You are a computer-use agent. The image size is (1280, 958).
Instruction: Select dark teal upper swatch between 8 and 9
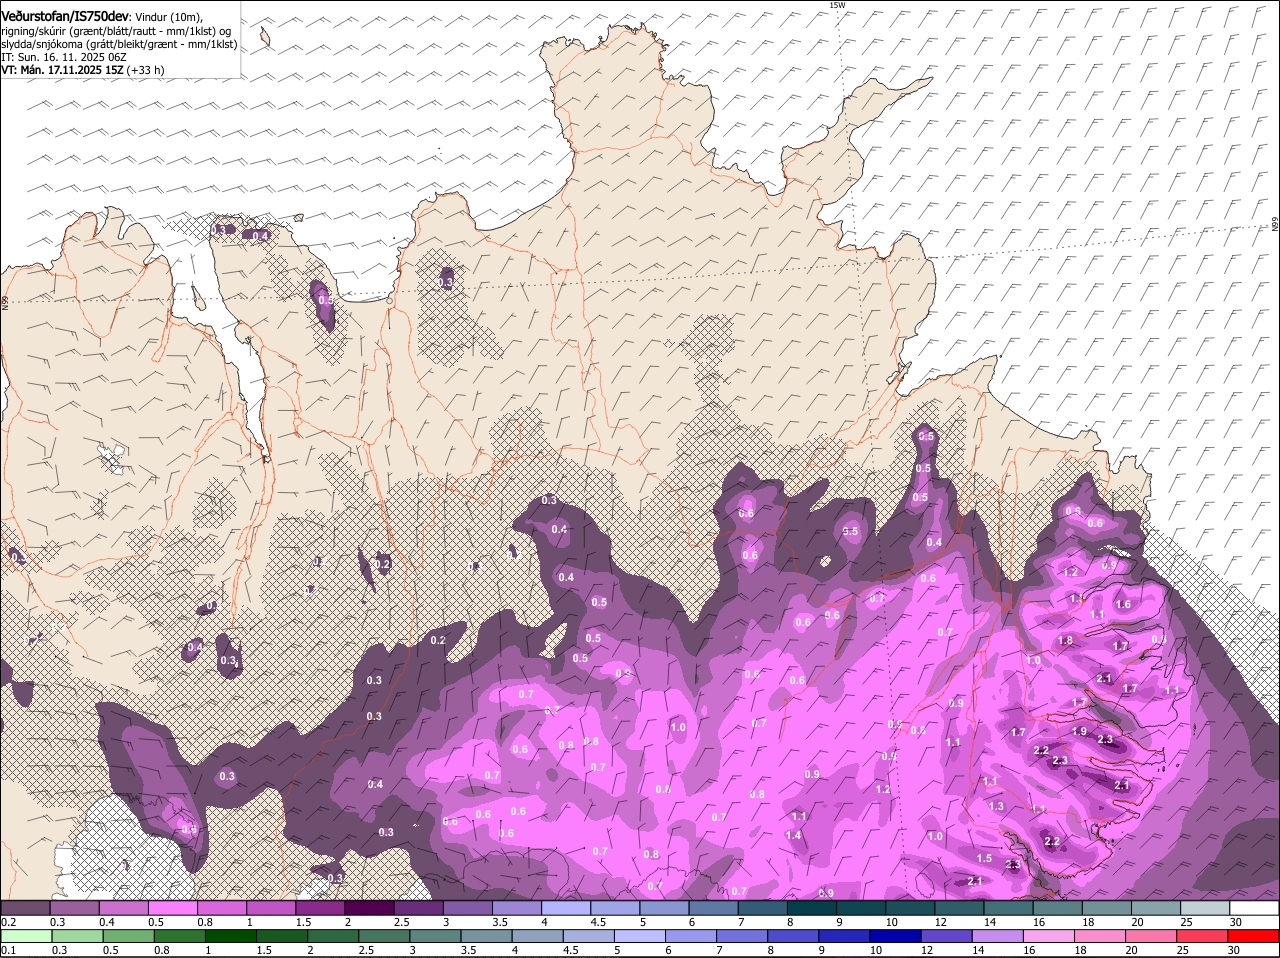click(812, 907)
